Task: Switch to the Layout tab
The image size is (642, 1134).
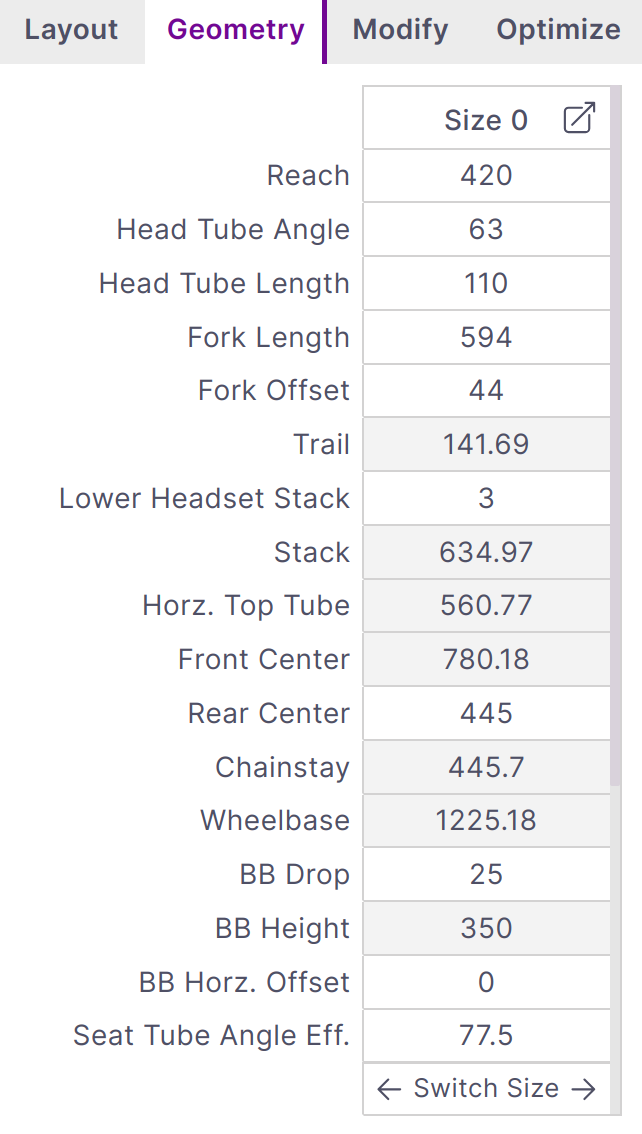Action: click(x=71, y=30)
